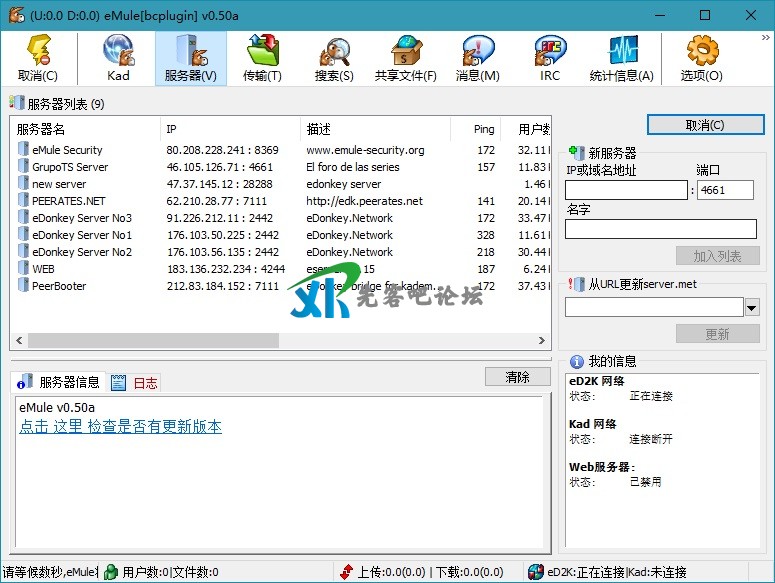
Task: Click the IP or domain address field
Action: (x=626, y=190)
